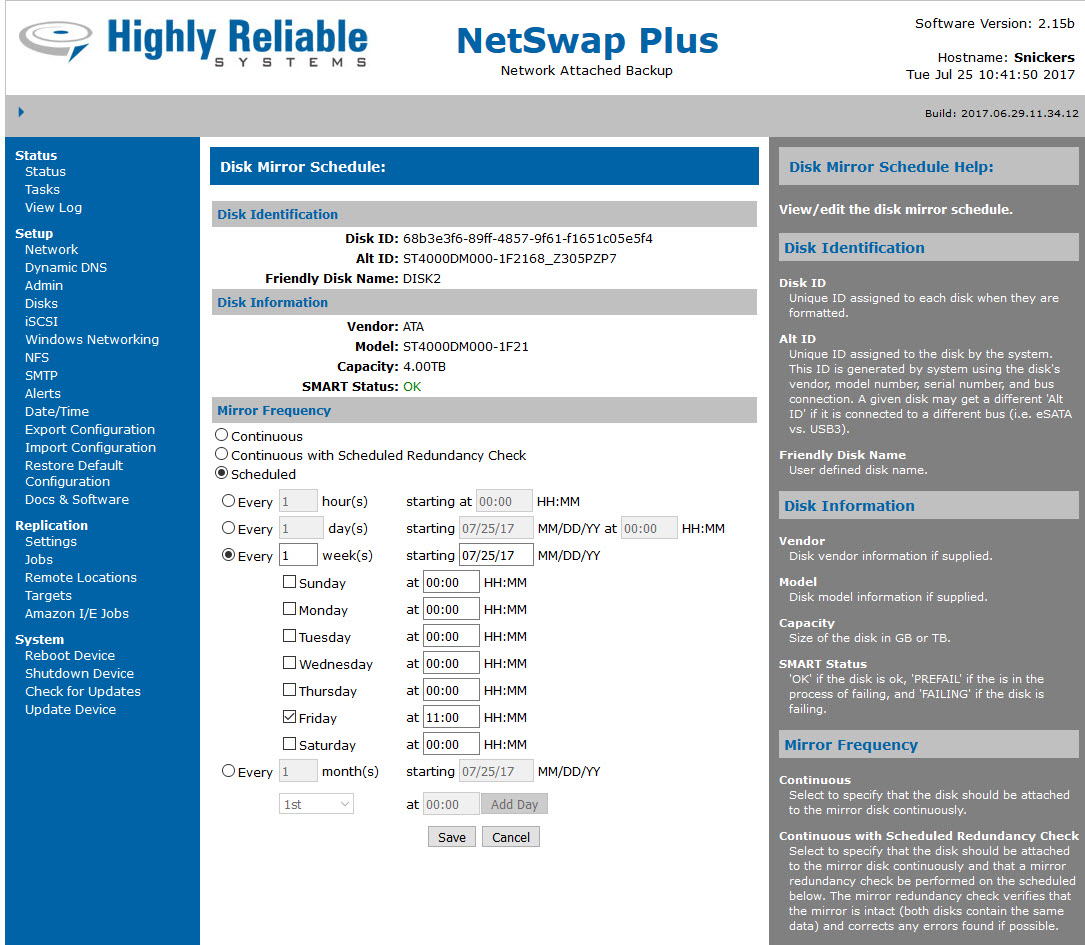This screenshot has width=1085, height=945.
Task: Open Replication Jobs
Action: [39, 560]
